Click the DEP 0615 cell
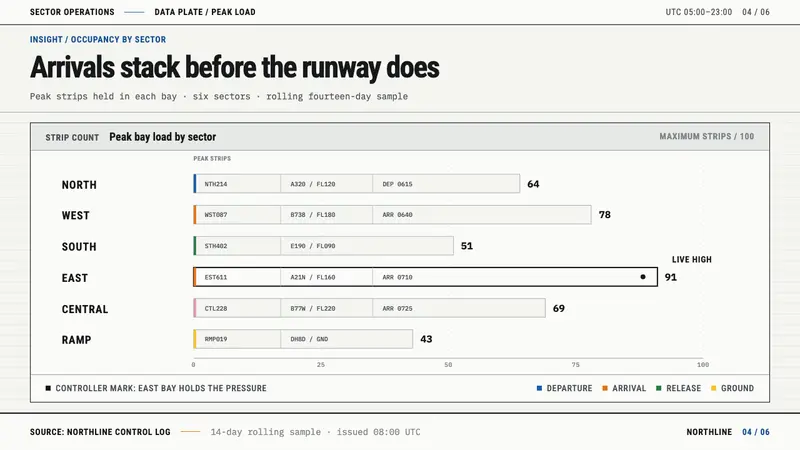The image size is (800, 450). 446,184
